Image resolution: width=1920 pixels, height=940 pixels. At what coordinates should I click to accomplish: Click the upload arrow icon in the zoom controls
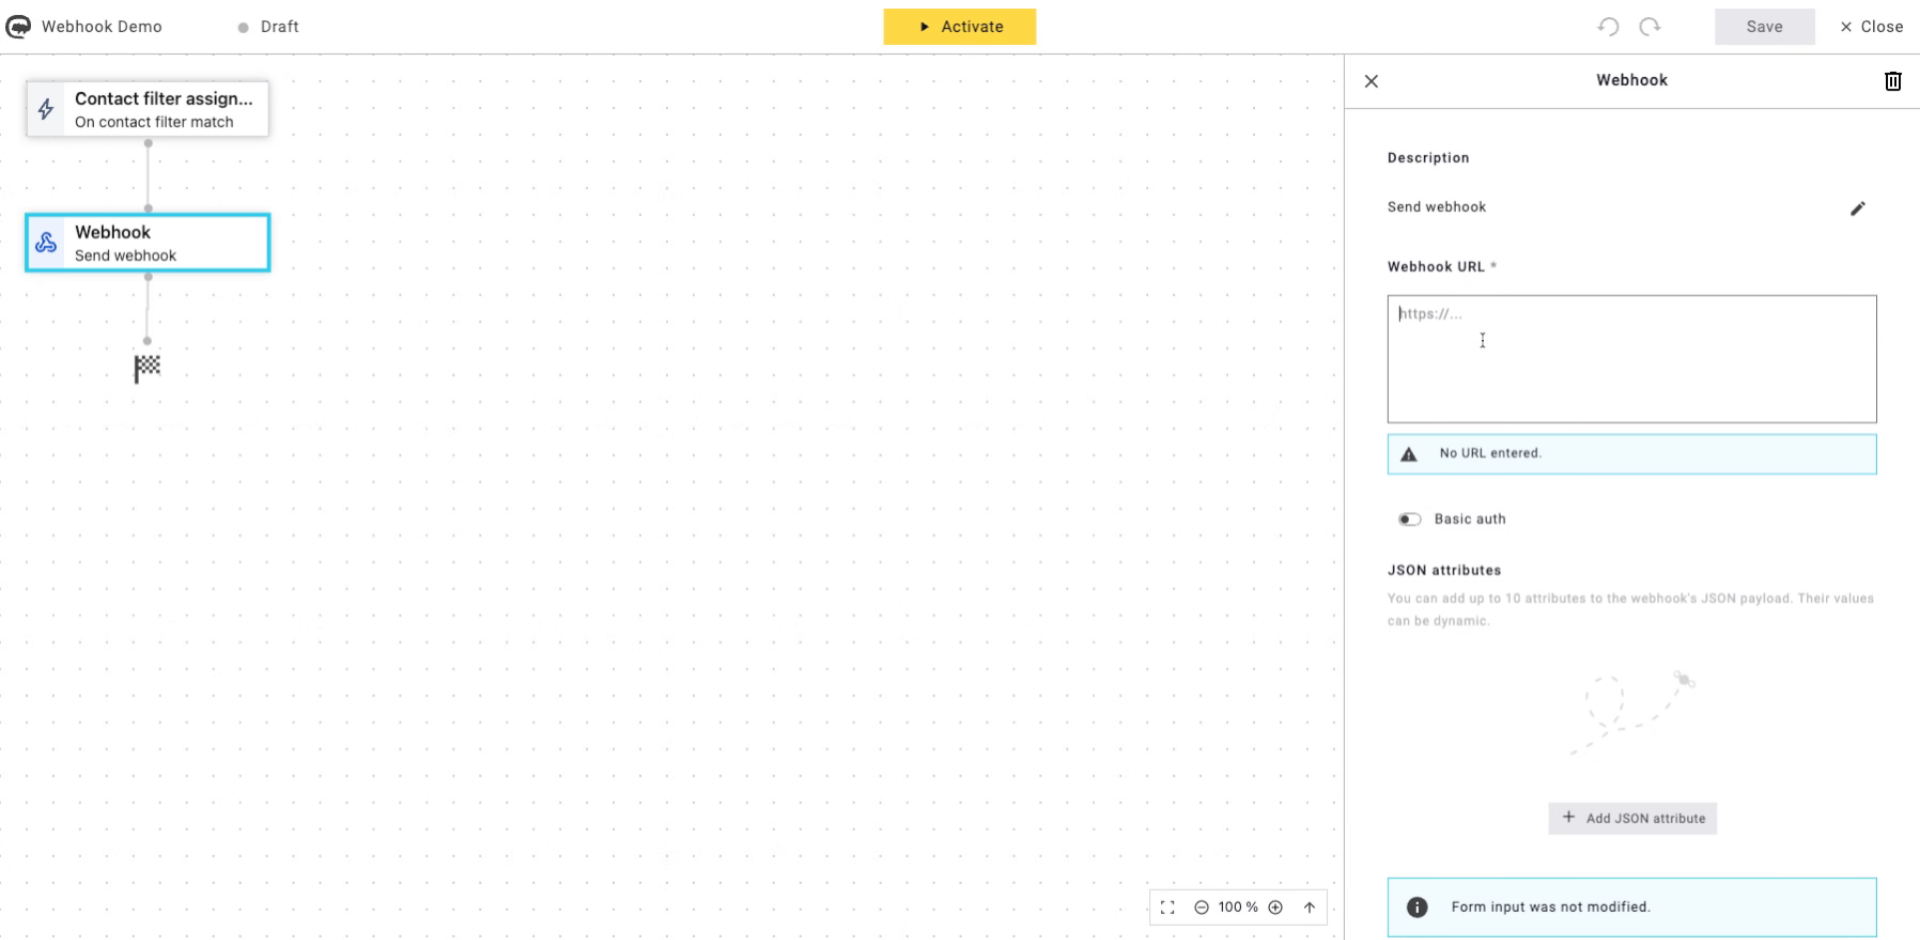[1309, 907]
